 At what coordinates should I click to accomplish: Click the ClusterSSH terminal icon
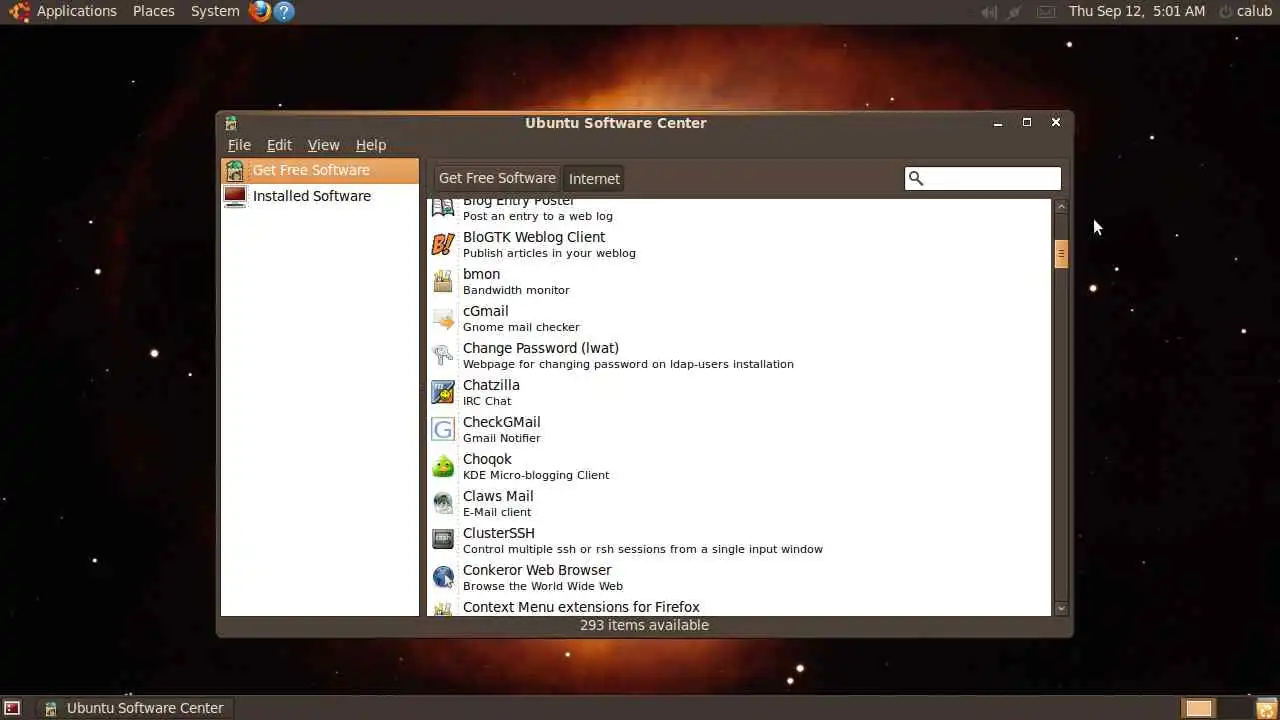[x=443, y=540]
